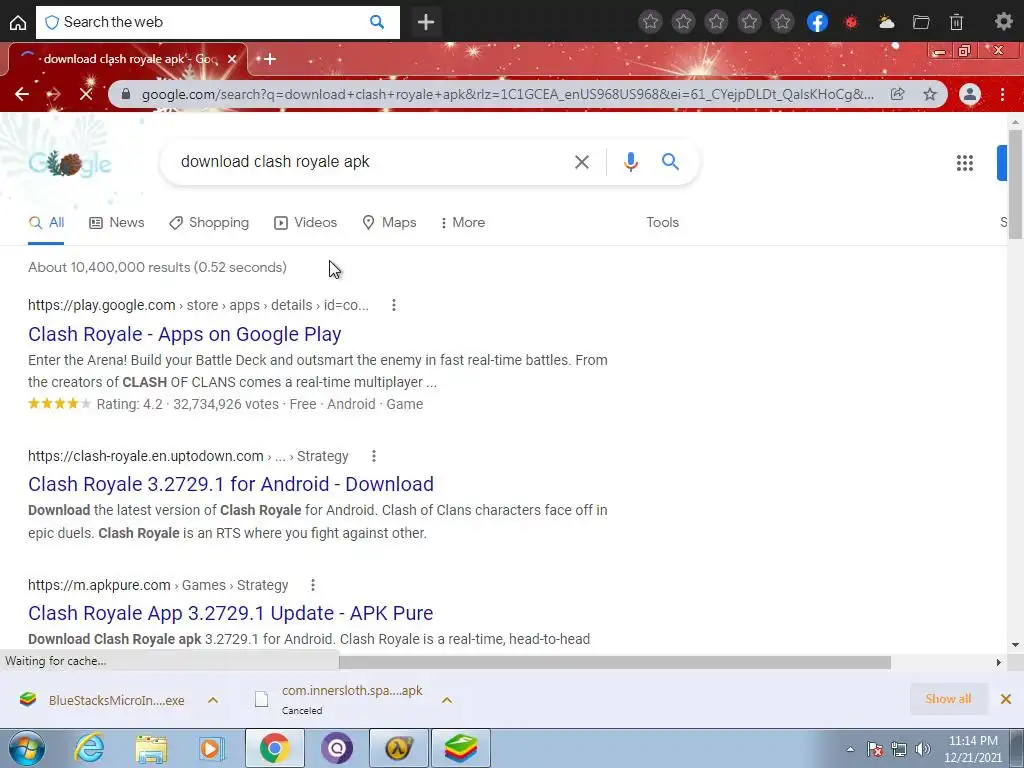This screenshot has height=768, width=1024.
Task: Open 'Clash Royale - Apps on Google Play'
Action: (x=185, y=334)
